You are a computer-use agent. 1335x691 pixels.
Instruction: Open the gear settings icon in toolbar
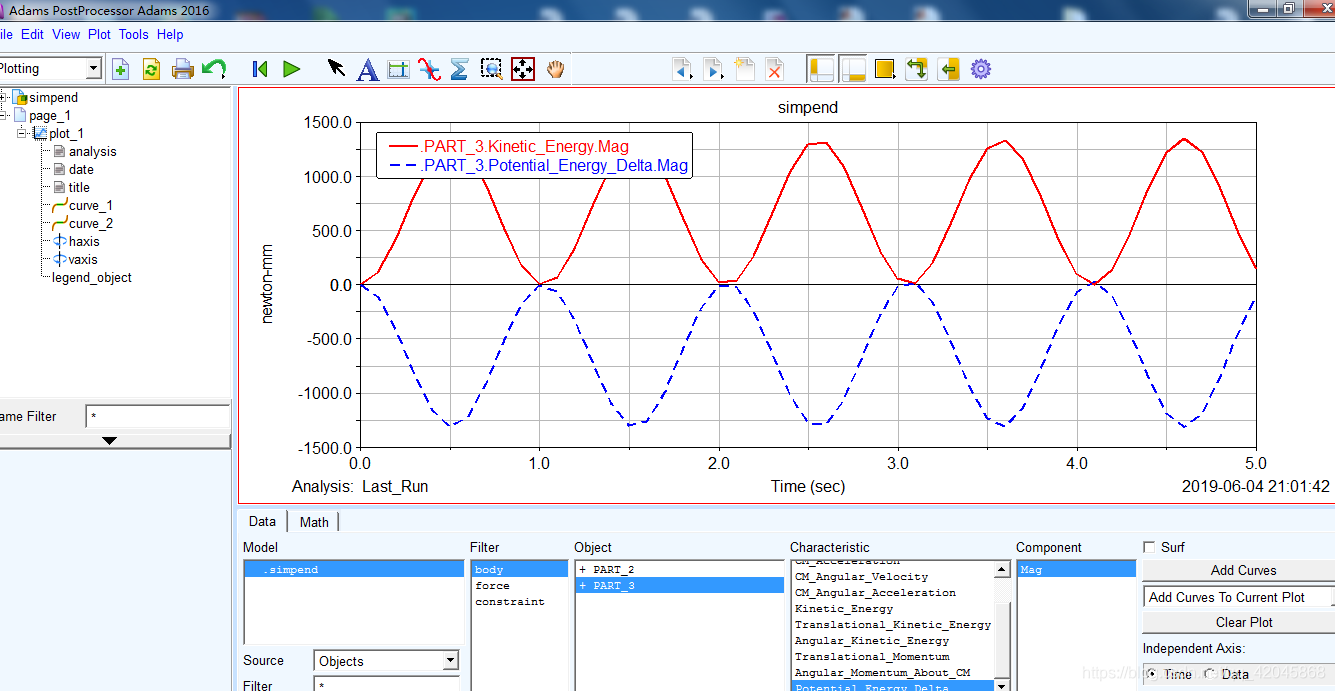click(x=980, y=69)
